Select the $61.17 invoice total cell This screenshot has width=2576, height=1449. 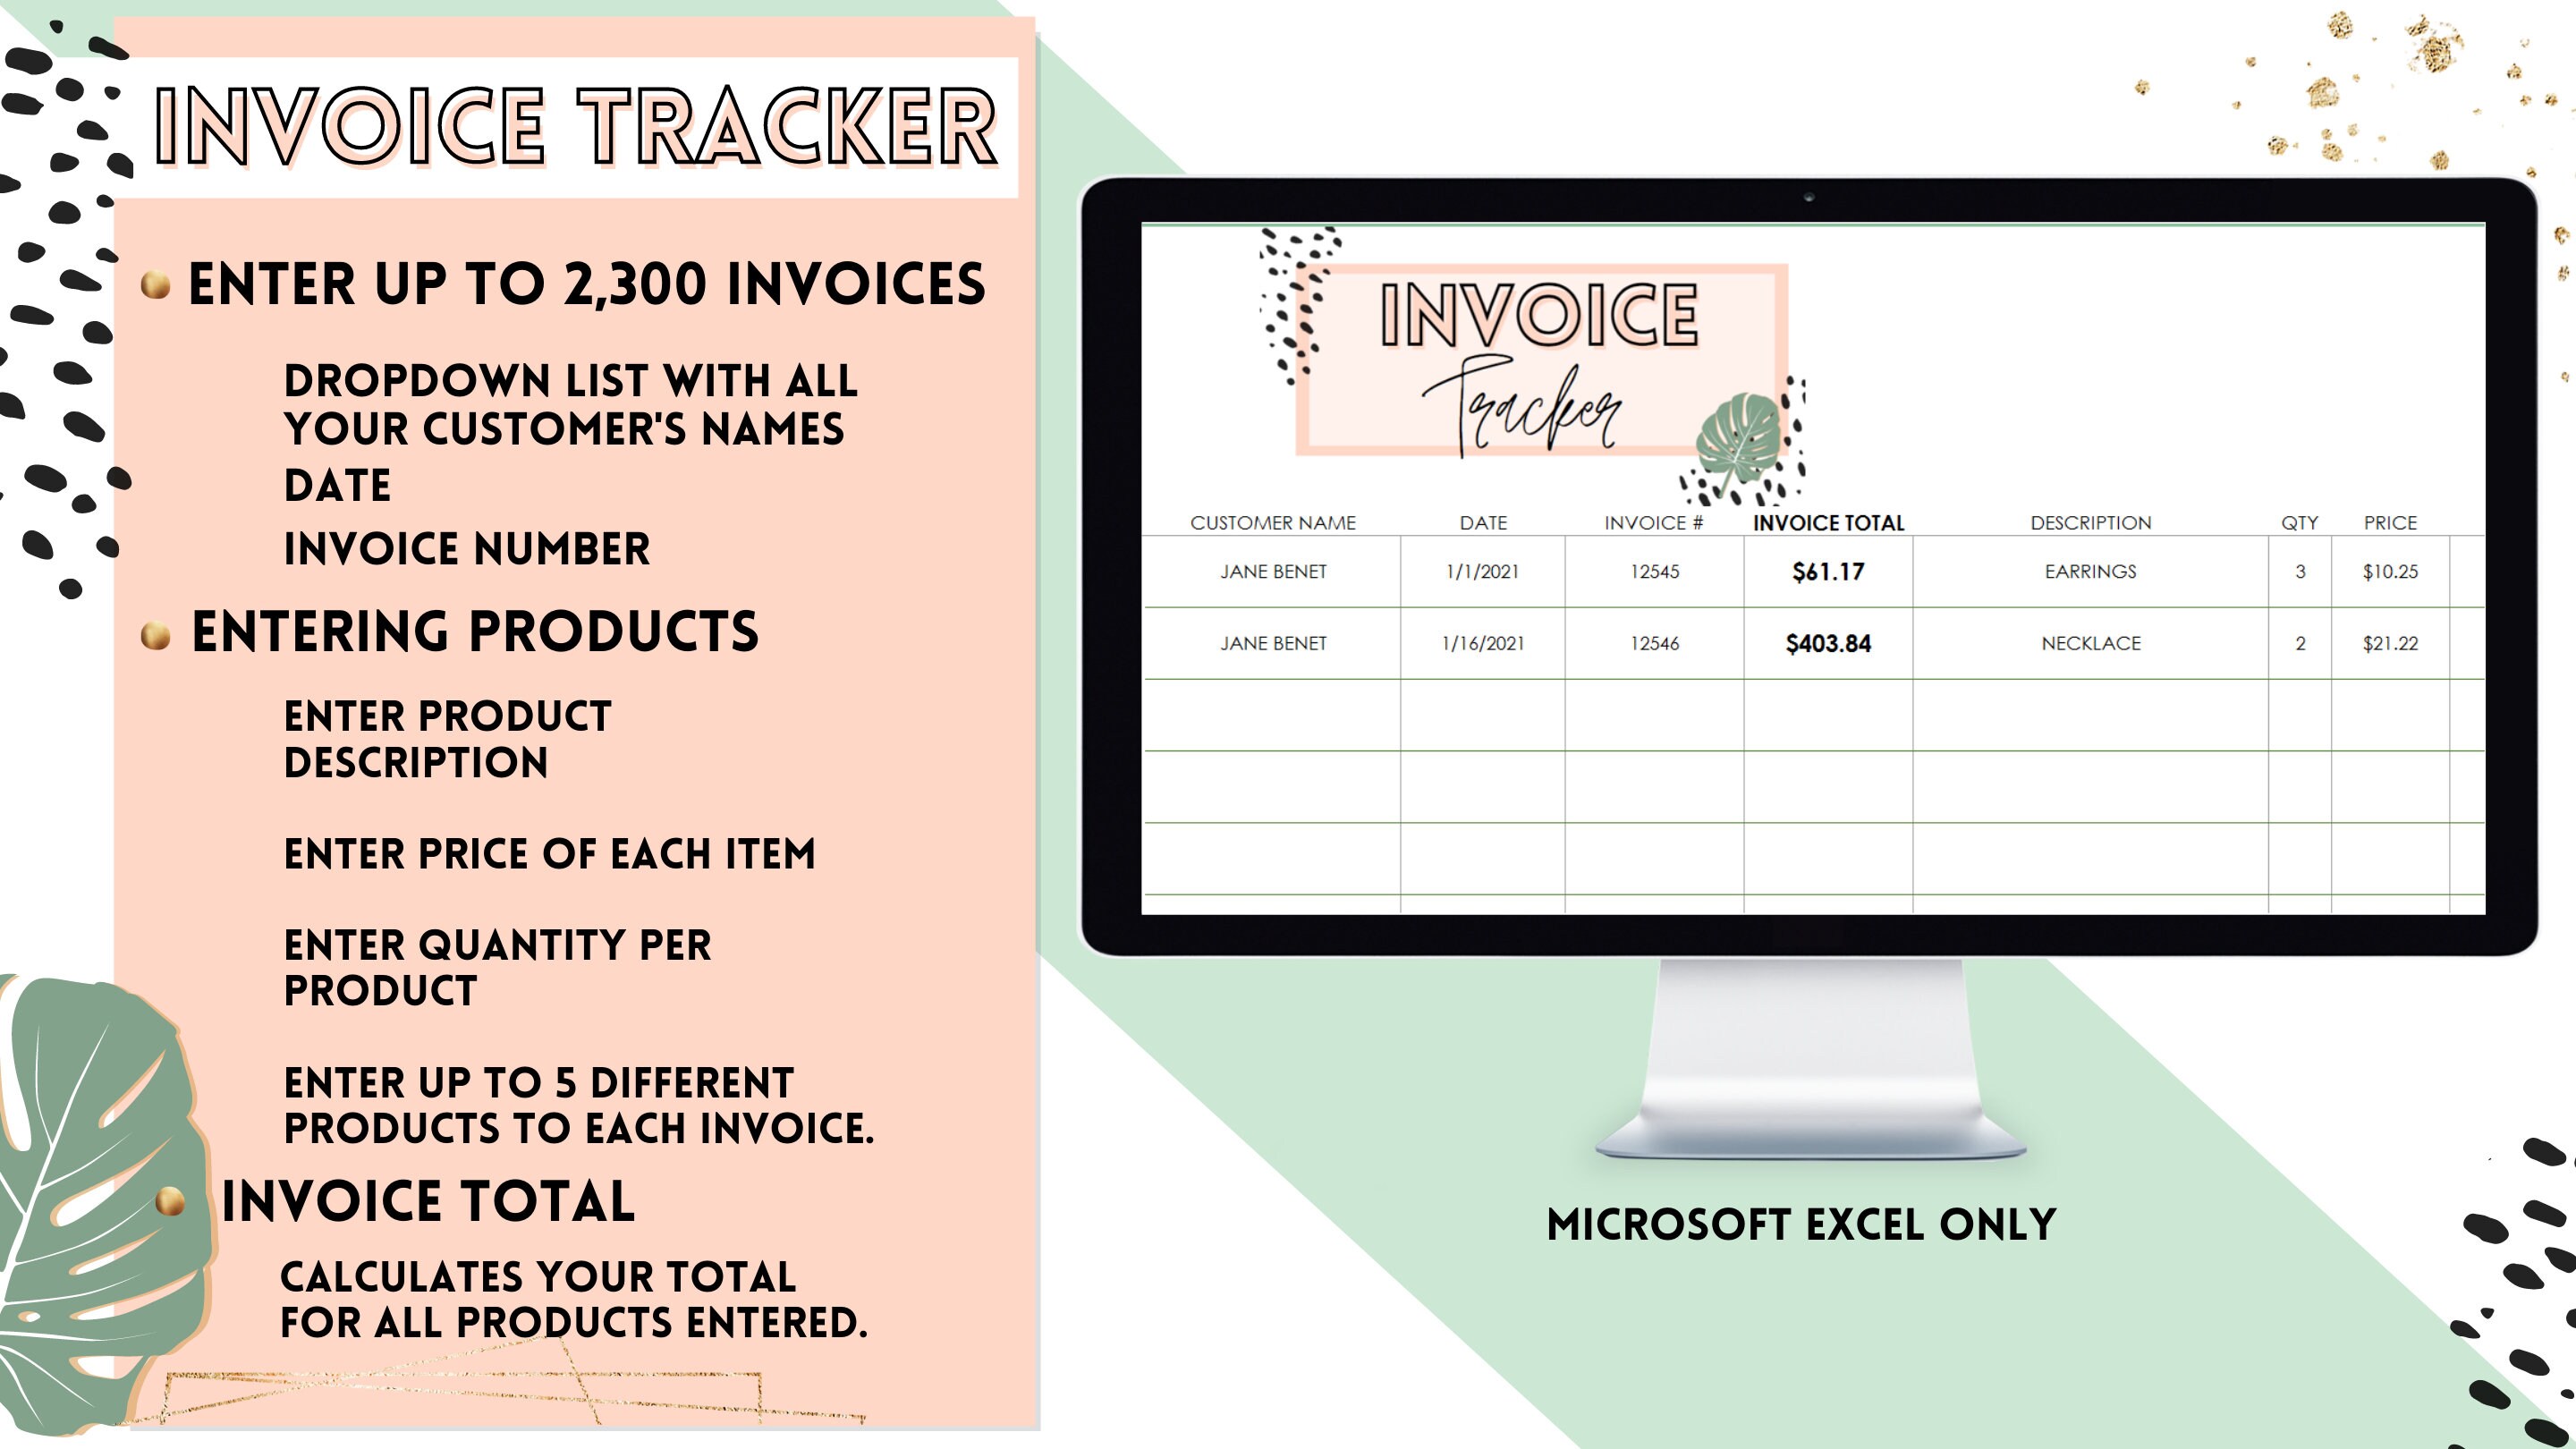pos(1828,571)
